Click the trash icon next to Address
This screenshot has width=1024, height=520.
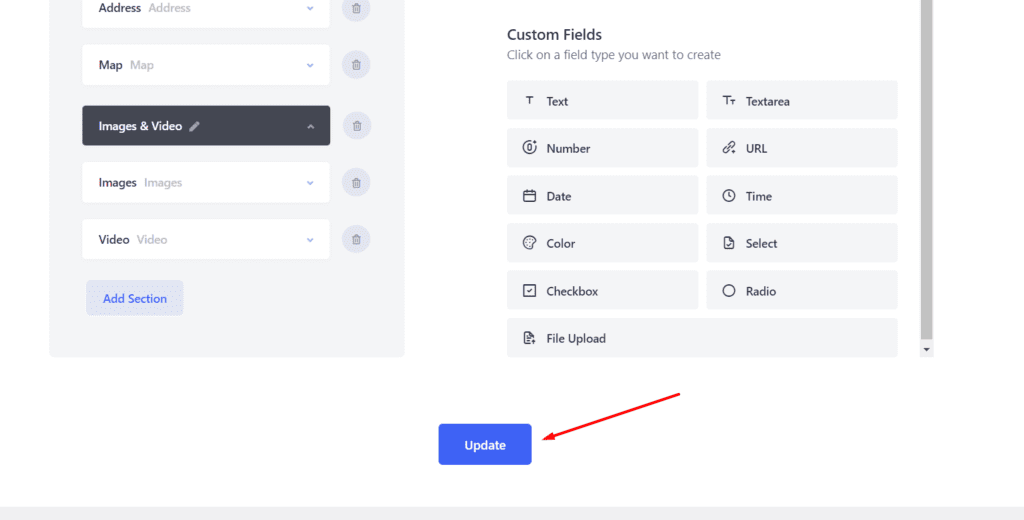356,9
